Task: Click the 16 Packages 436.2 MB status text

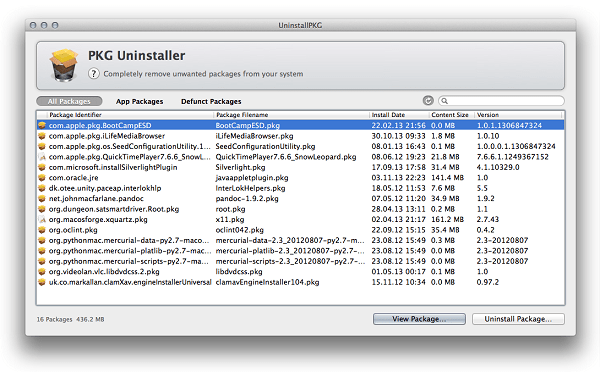Action: tap(70, 319)
